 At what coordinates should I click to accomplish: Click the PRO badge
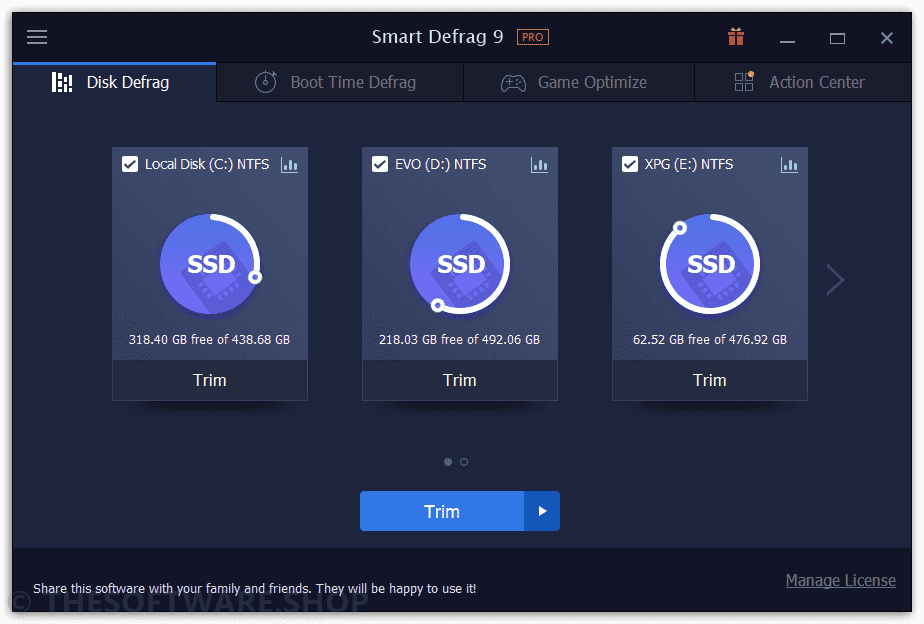click(533, 37)
